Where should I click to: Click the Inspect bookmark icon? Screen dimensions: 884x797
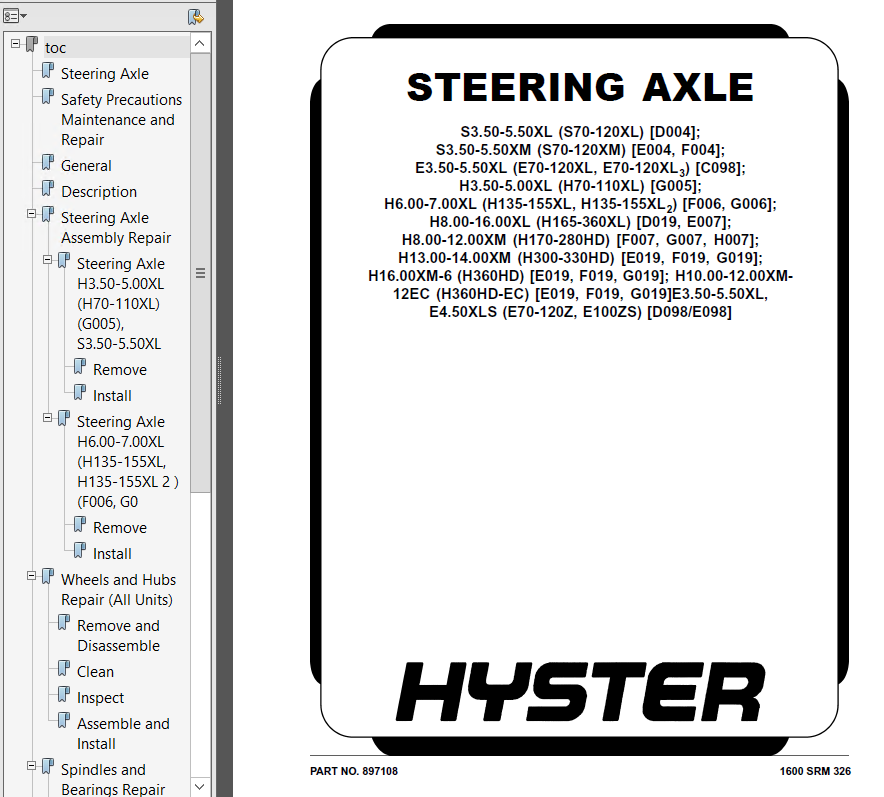(x=64, y=695)
